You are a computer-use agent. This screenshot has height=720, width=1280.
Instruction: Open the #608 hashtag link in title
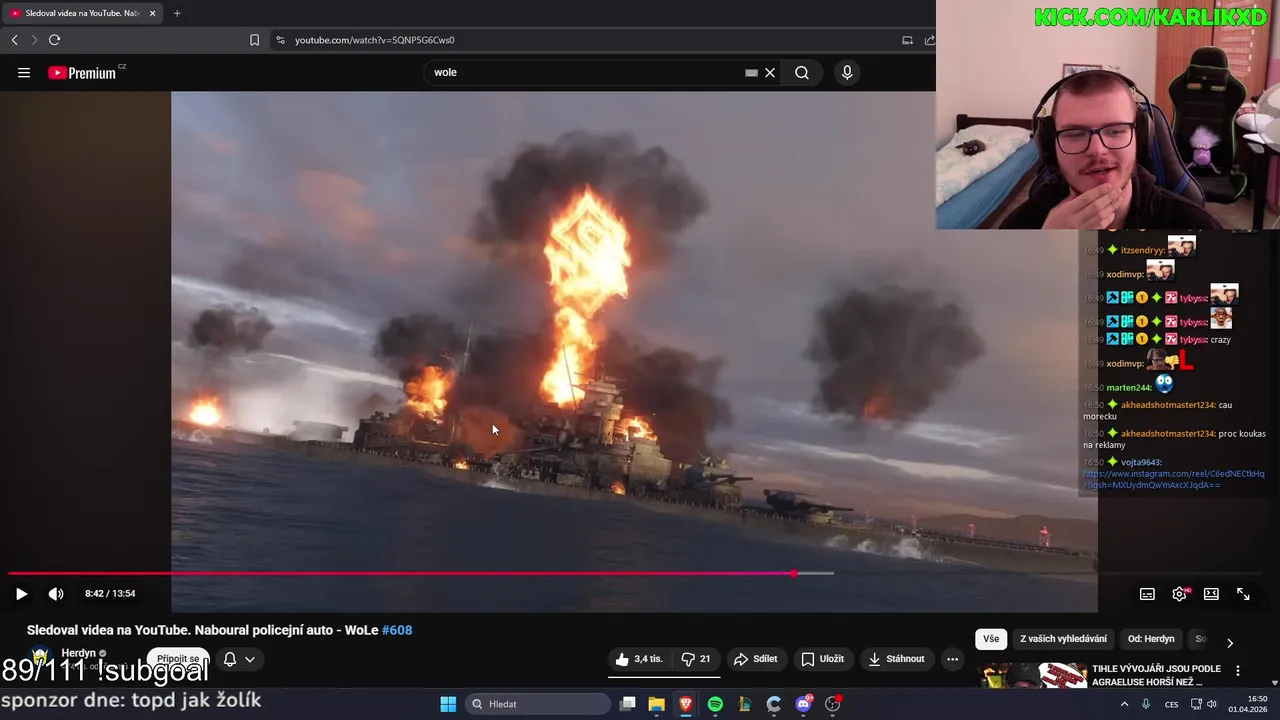point(397,630)
